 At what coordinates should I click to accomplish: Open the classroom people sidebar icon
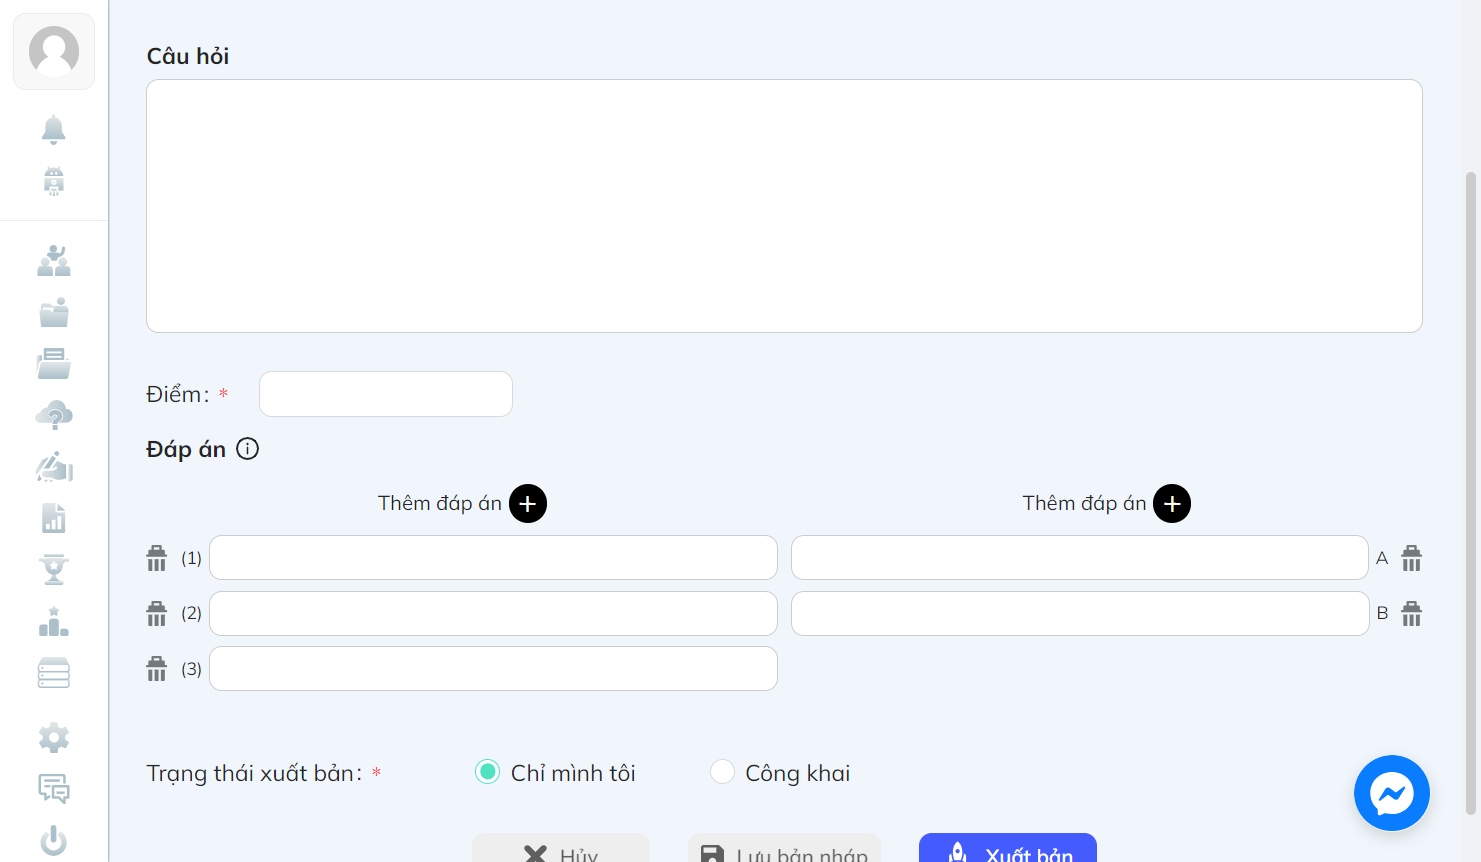[x=54, y=261]
